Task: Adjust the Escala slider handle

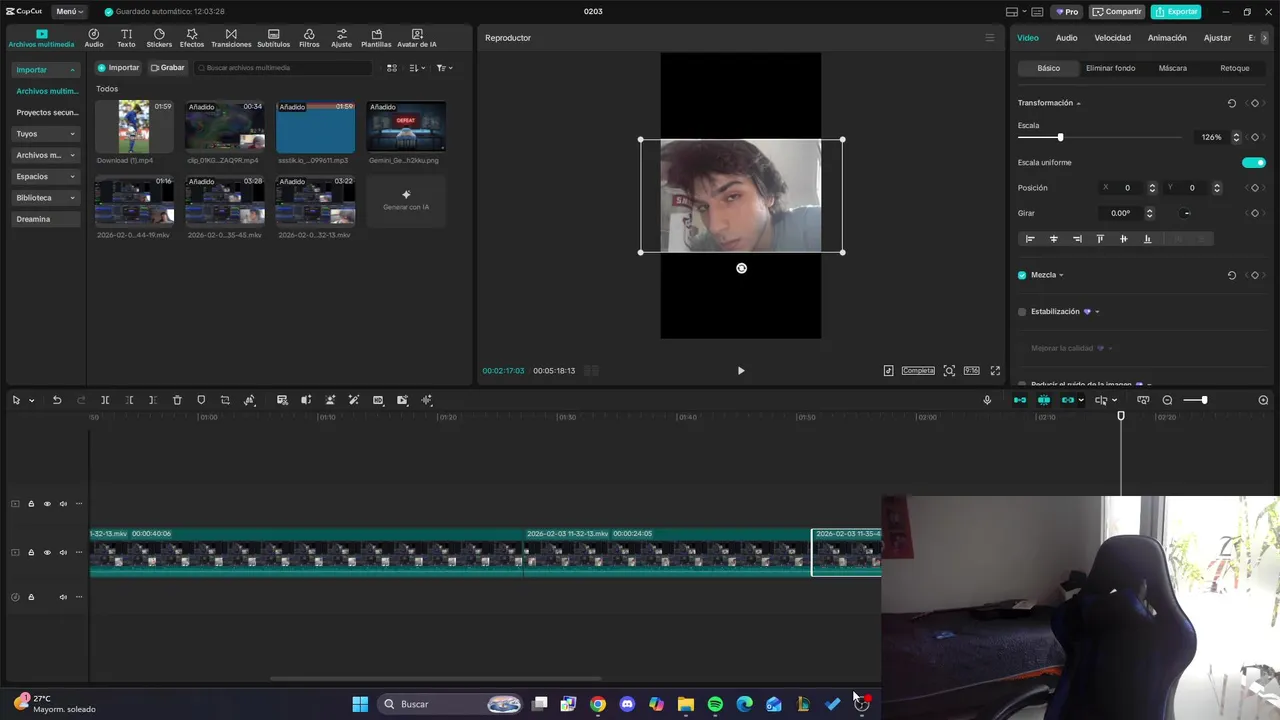Action: click(x=1060, y=137)
